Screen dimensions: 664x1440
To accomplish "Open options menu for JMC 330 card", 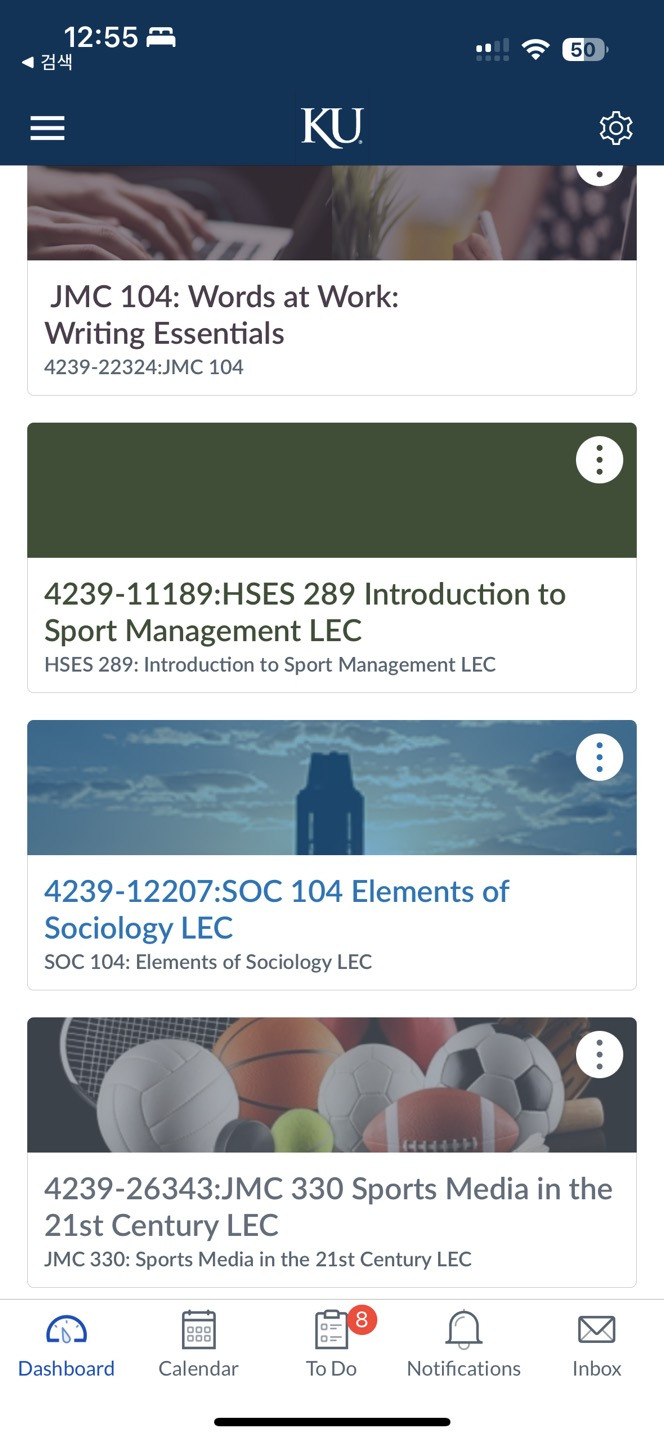I will click(599, 1055).
